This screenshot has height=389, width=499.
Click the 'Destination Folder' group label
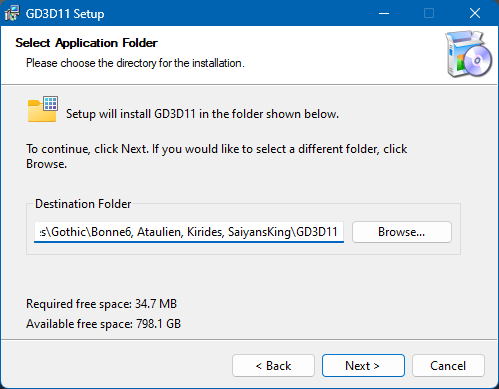point(83,204)
